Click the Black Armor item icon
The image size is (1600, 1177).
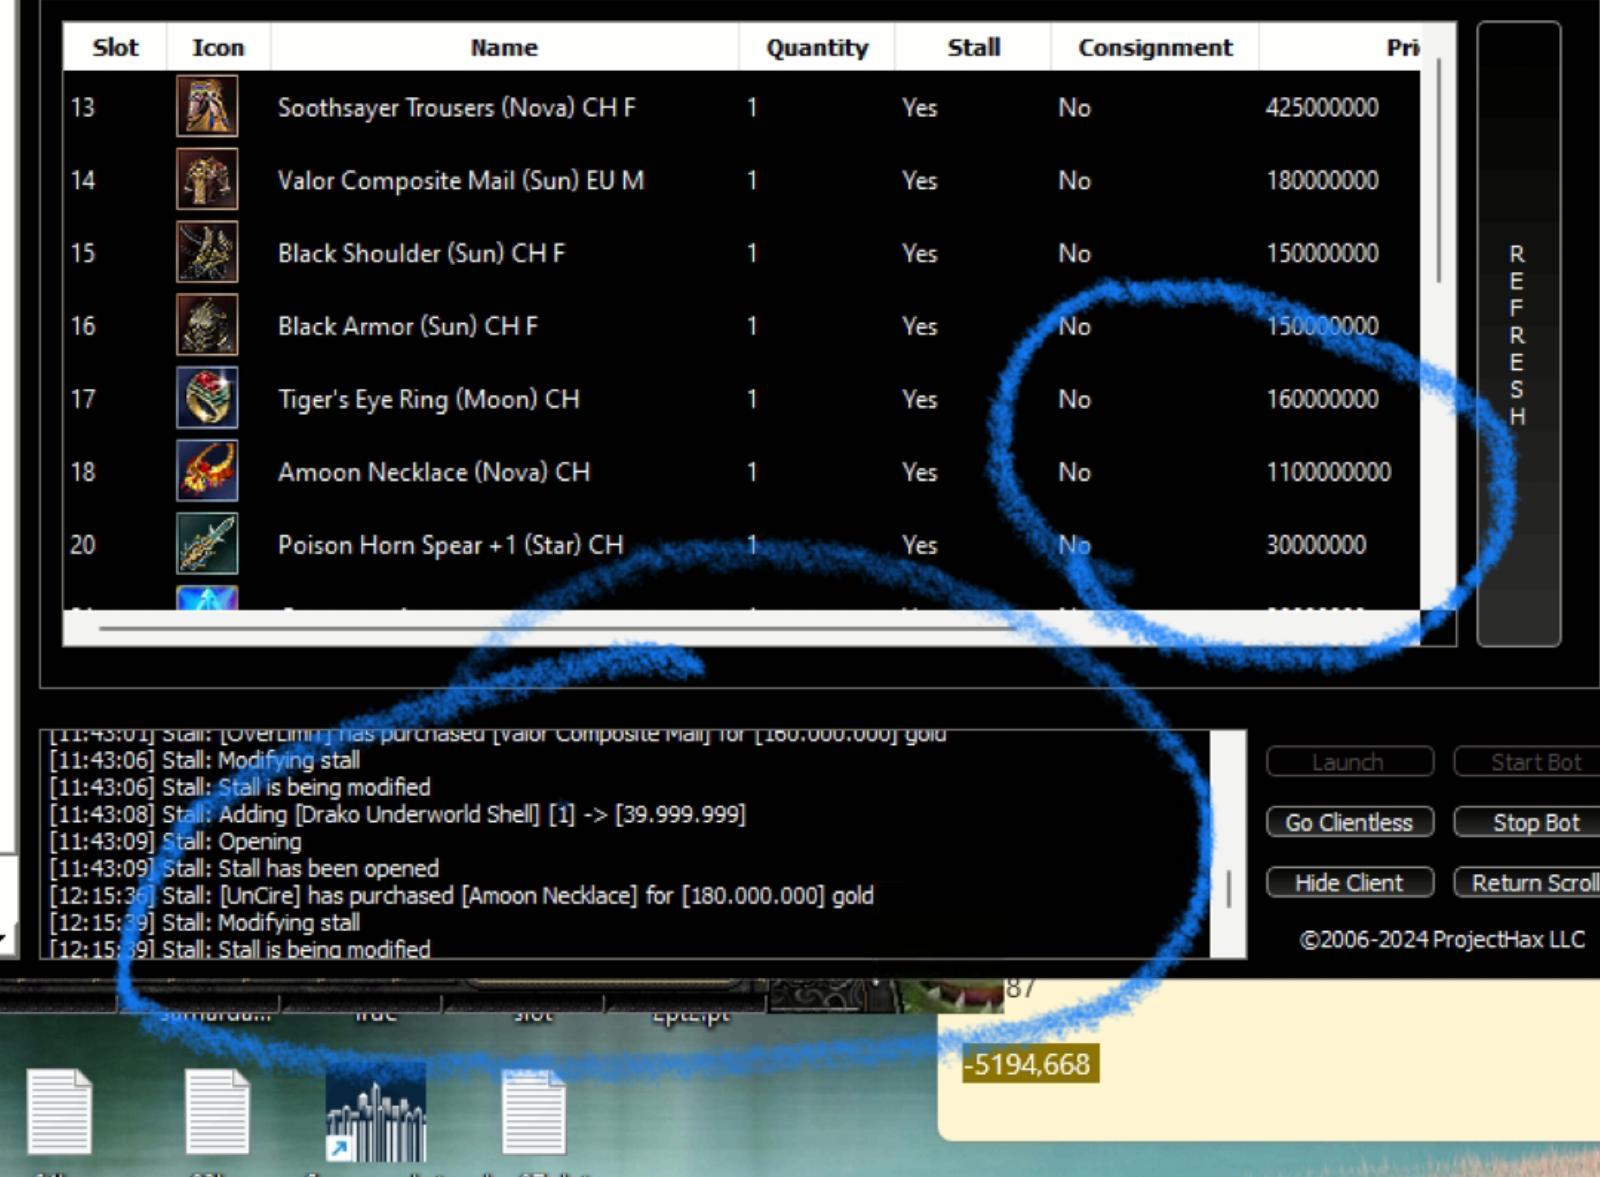pyautogui.click(x=207, y=325)
